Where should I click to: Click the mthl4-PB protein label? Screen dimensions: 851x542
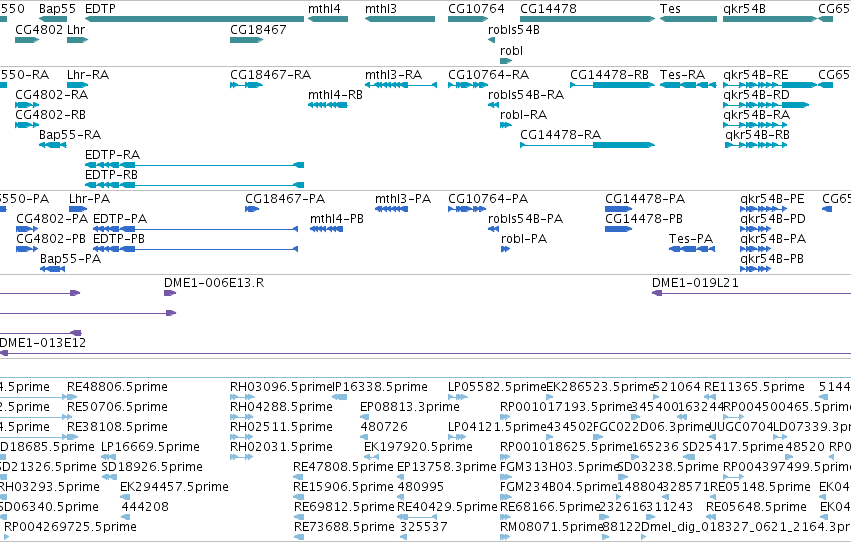tap(336, 219)
